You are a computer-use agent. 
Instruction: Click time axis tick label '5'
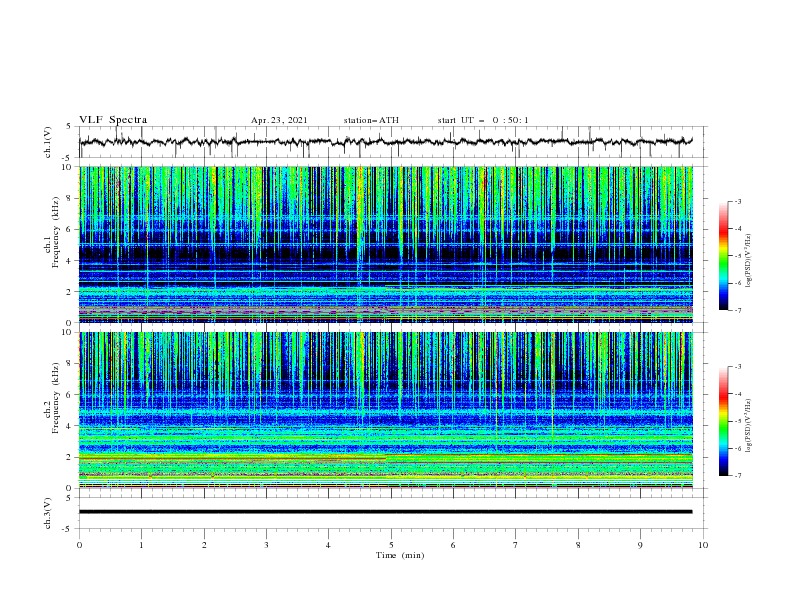391,545
